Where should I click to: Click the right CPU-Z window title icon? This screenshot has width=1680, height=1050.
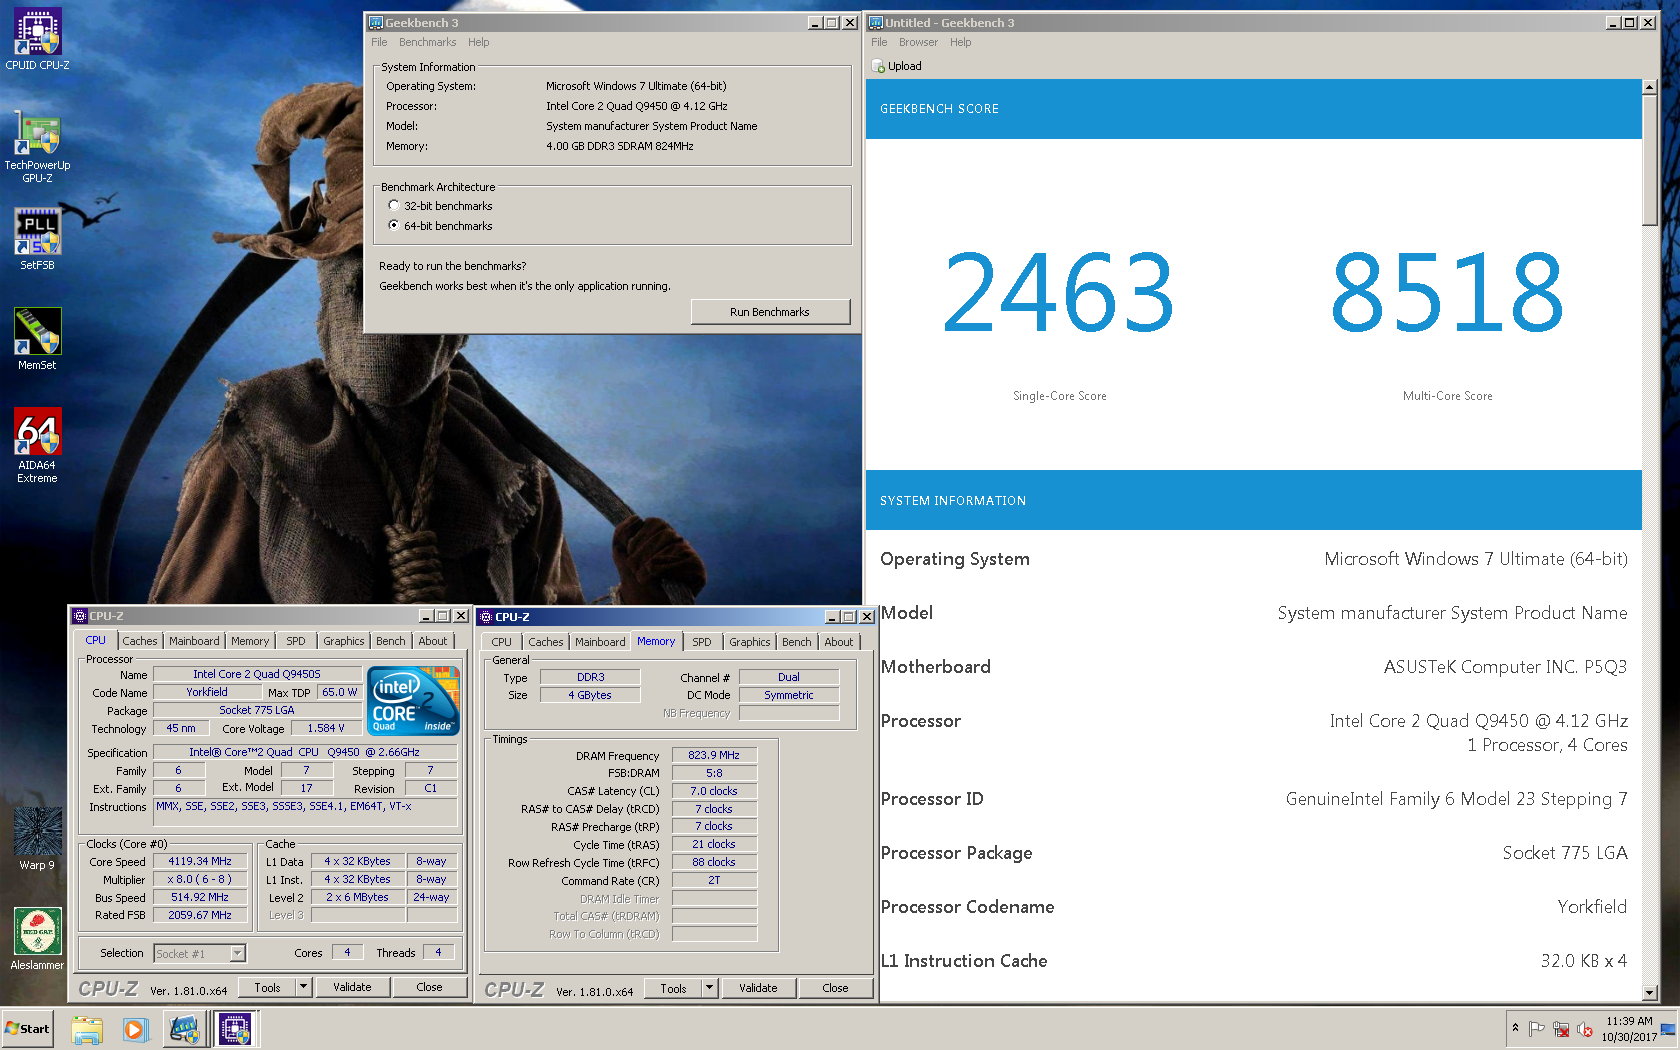point(486,617)
